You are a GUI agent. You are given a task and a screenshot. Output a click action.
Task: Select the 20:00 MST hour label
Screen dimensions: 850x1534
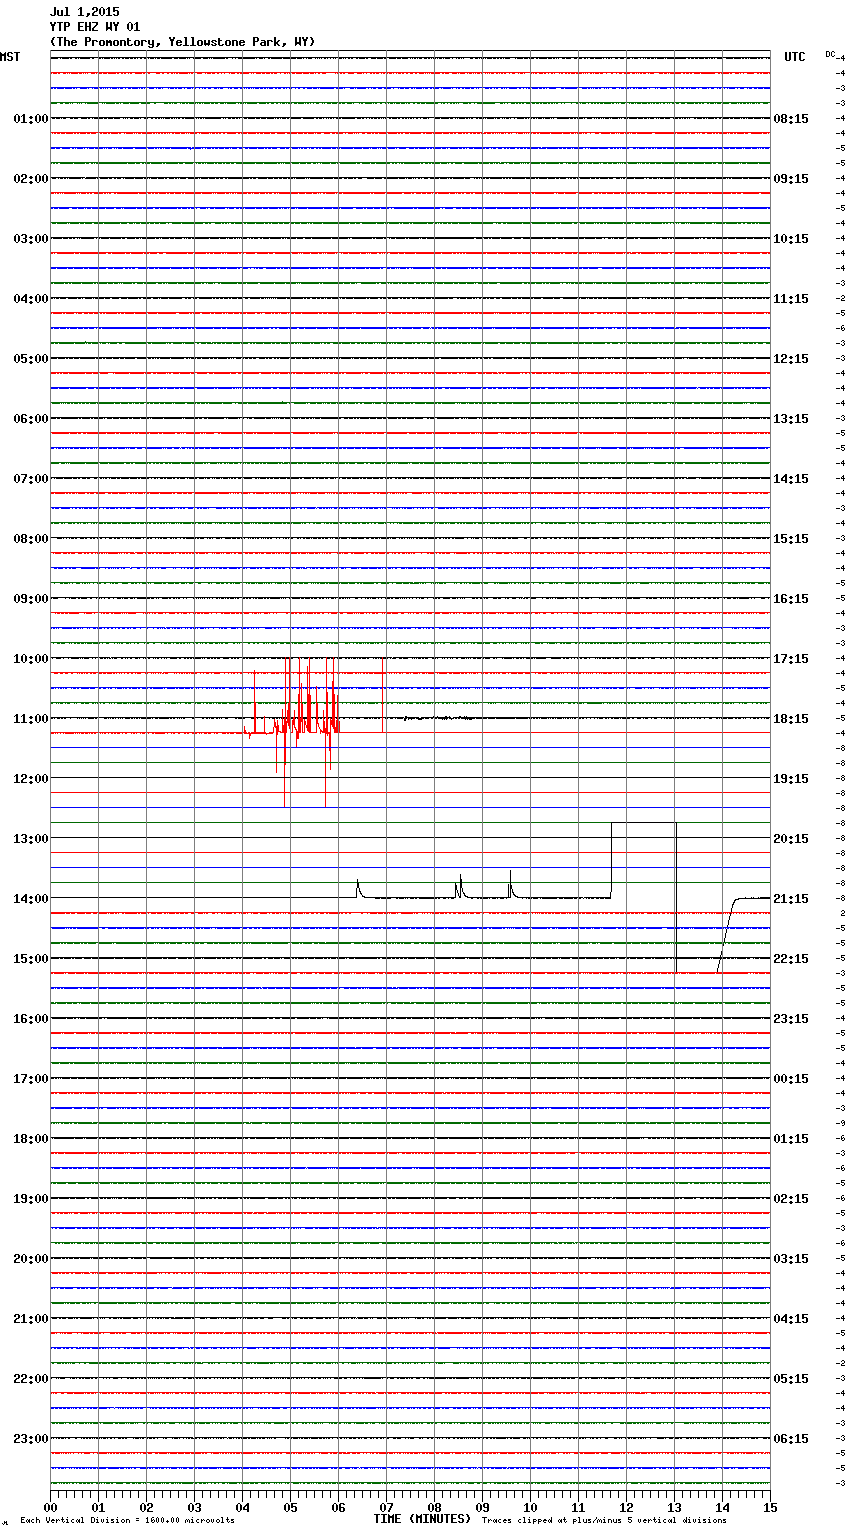click(31, 1259)
